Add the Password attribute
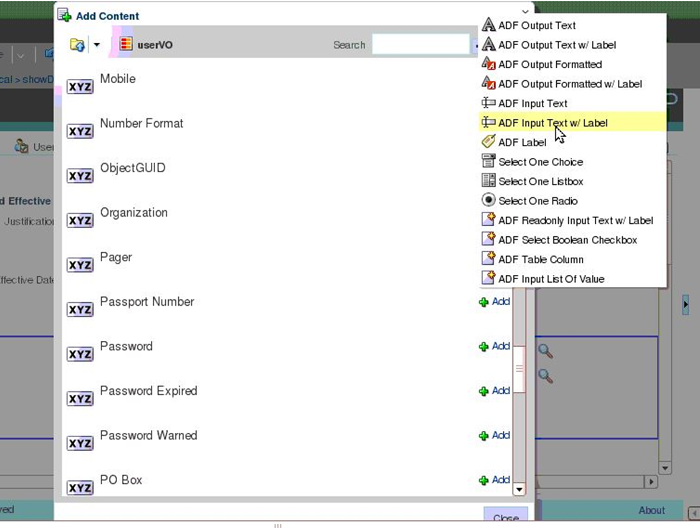Image resolution: width=700 pixels, height=529 pixels. click(494, 346)
